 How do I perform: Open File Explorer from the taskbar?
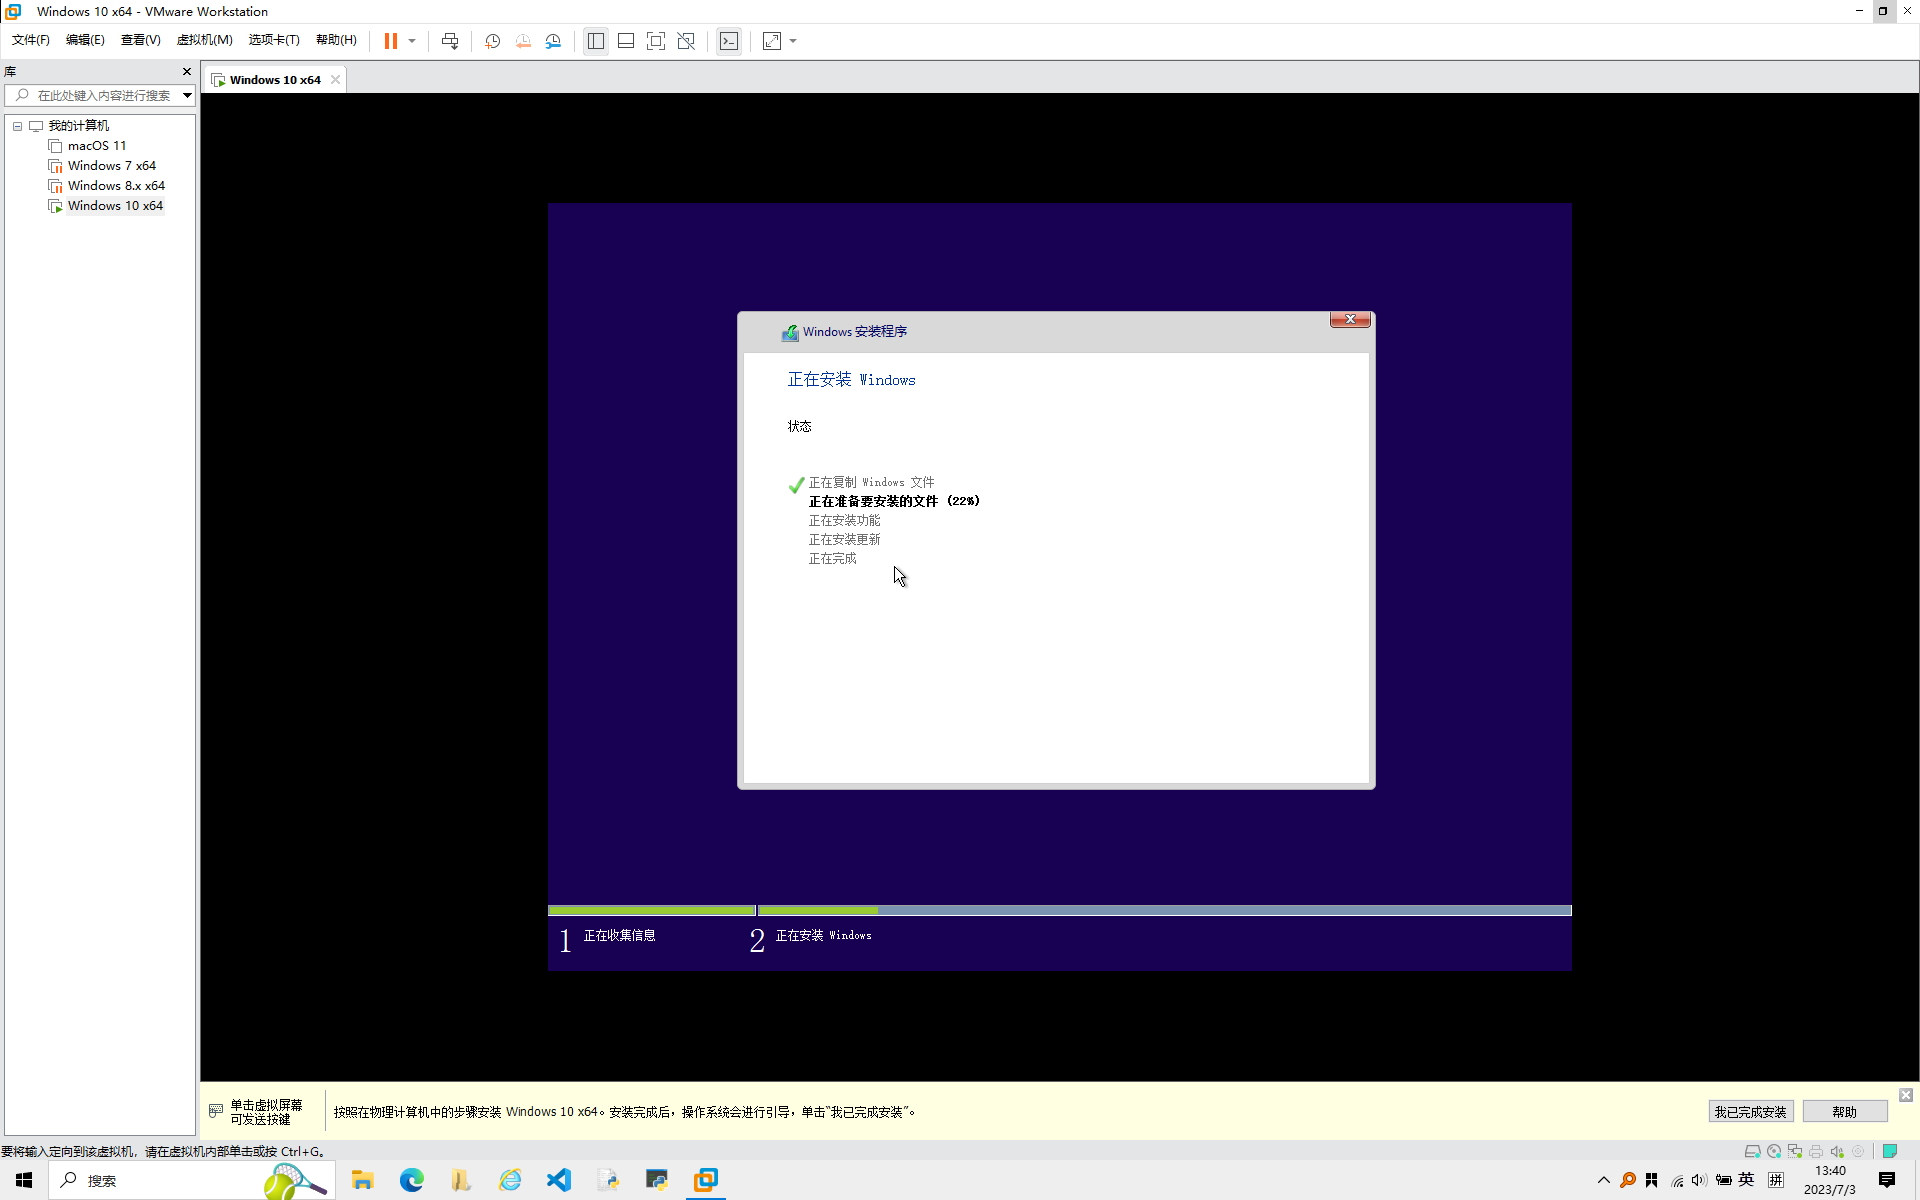(362, 1180)
